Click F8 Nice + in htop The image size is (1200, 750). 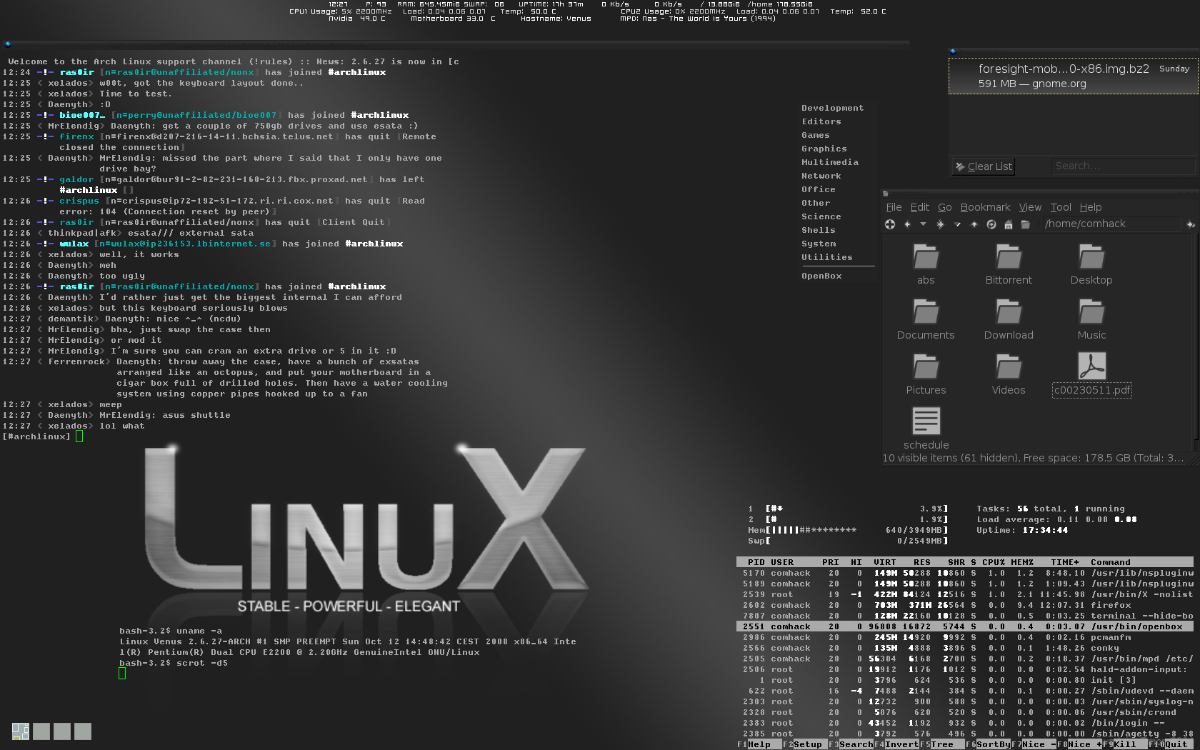pos(1081,744)
